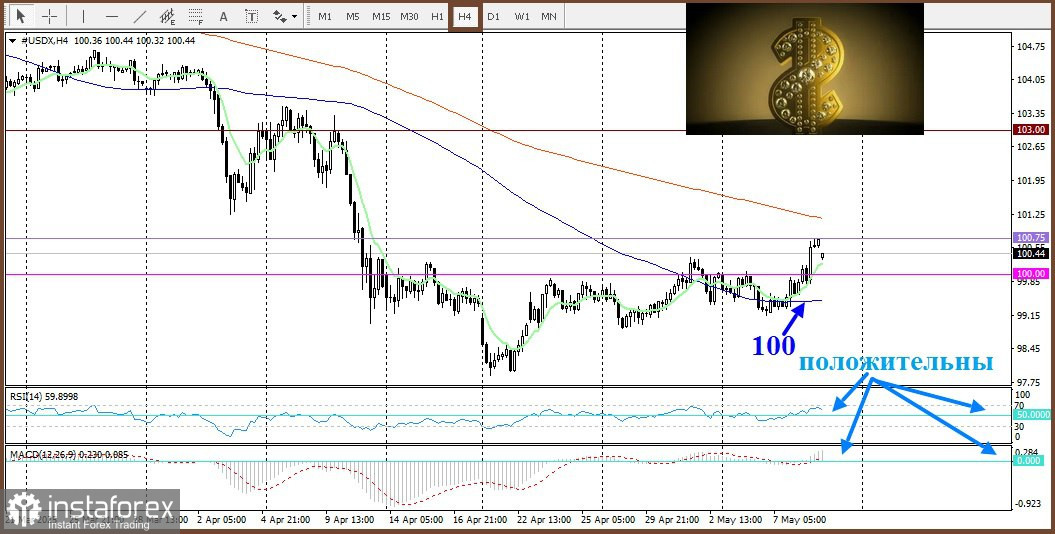Image resolution: width=1055 pixels, height=534 pixels.
Task: Click the 99.15 price scale value
Action: (x=1031, y=315)
